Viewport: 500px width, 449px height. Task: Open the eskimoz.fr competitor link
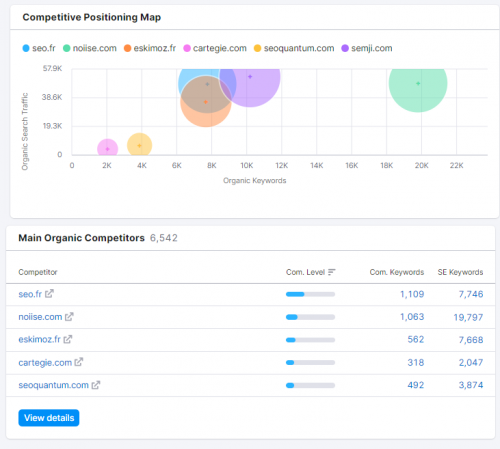click(39, 339)
